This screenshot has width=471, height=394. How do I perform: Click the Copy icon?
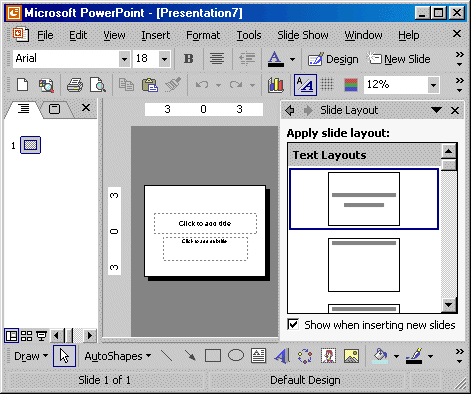(126, 85)
